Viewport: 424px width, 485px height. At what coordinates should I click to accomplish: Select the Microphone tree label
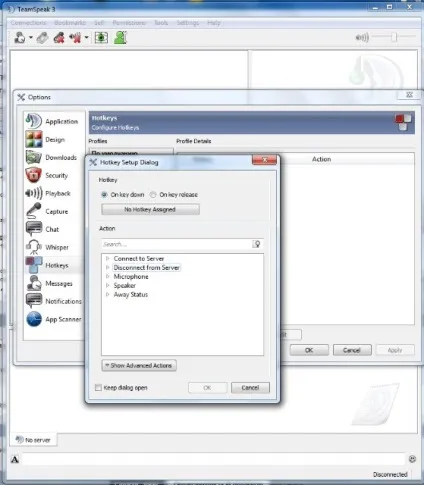131,277
